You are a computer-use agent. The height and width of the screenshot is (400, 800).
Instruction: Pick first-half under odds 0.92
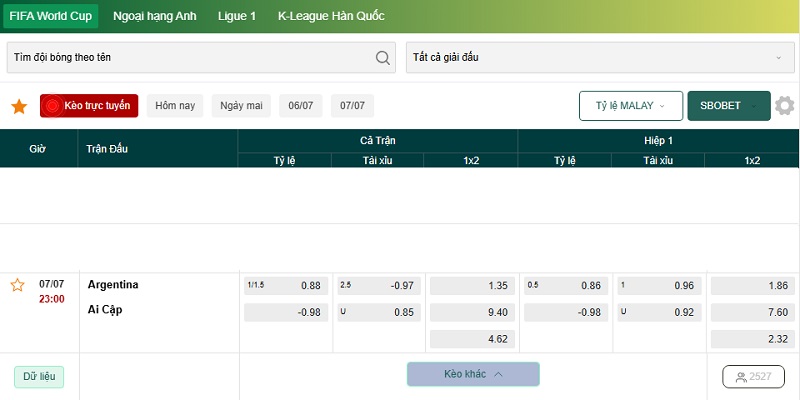[x=659, y=312]
